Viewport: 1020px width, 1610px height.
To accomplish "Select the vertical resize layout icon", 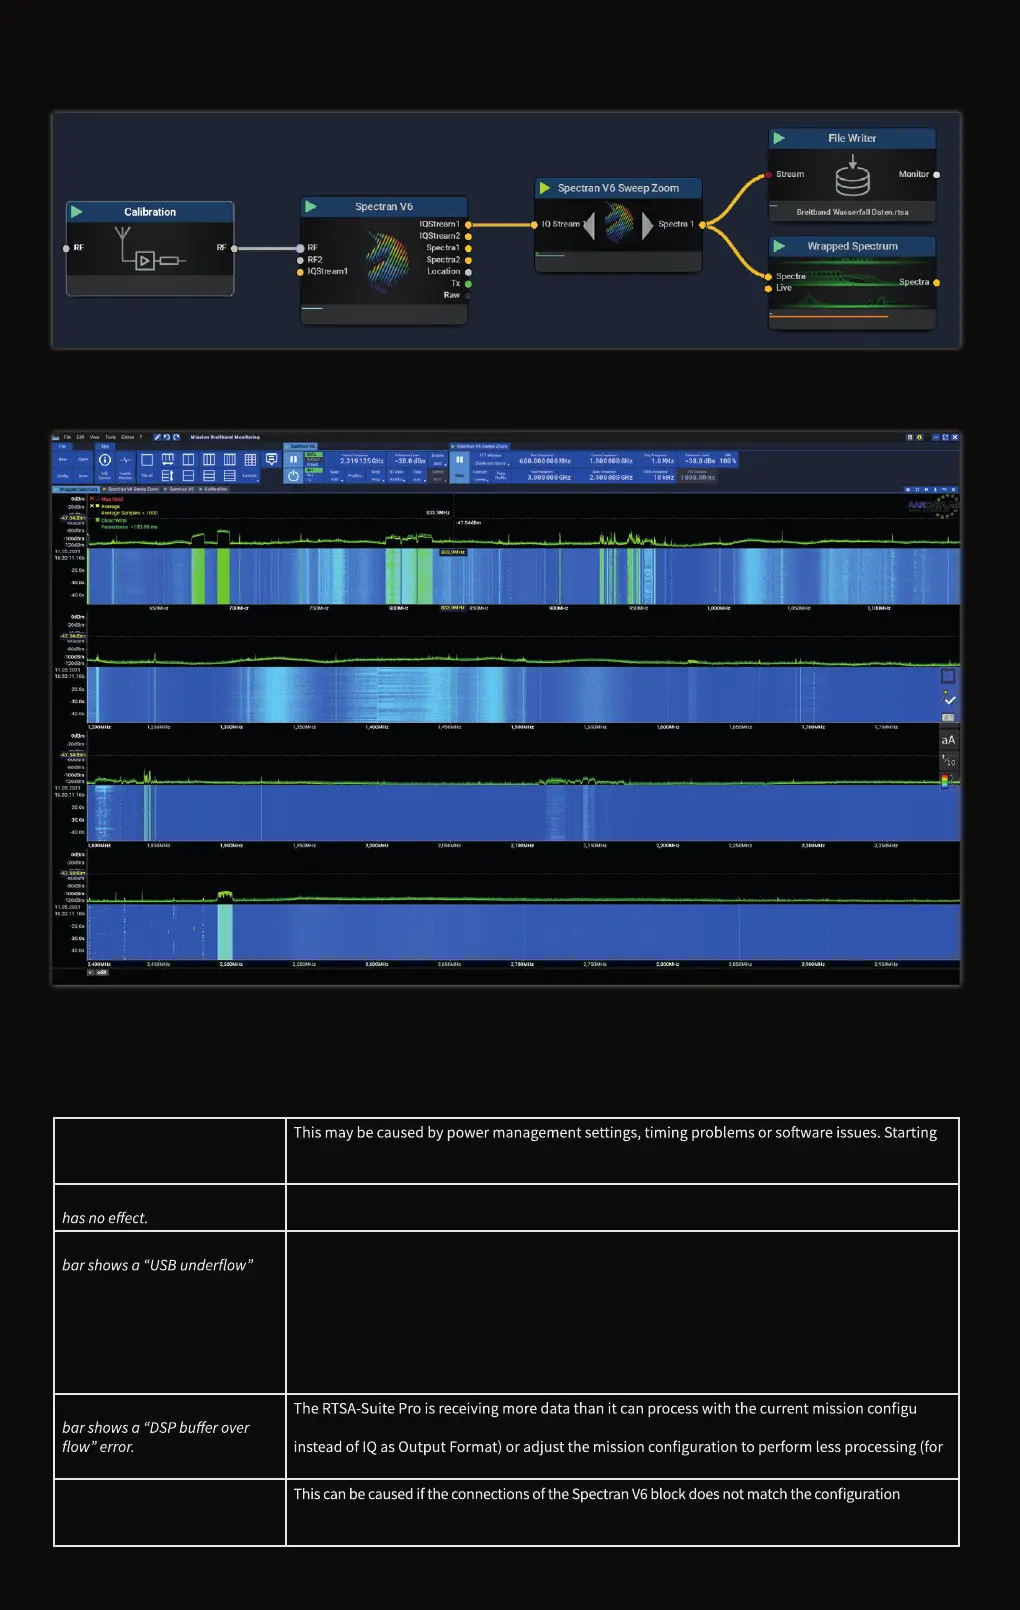I will pyautogui.click(x=167, y=476).
